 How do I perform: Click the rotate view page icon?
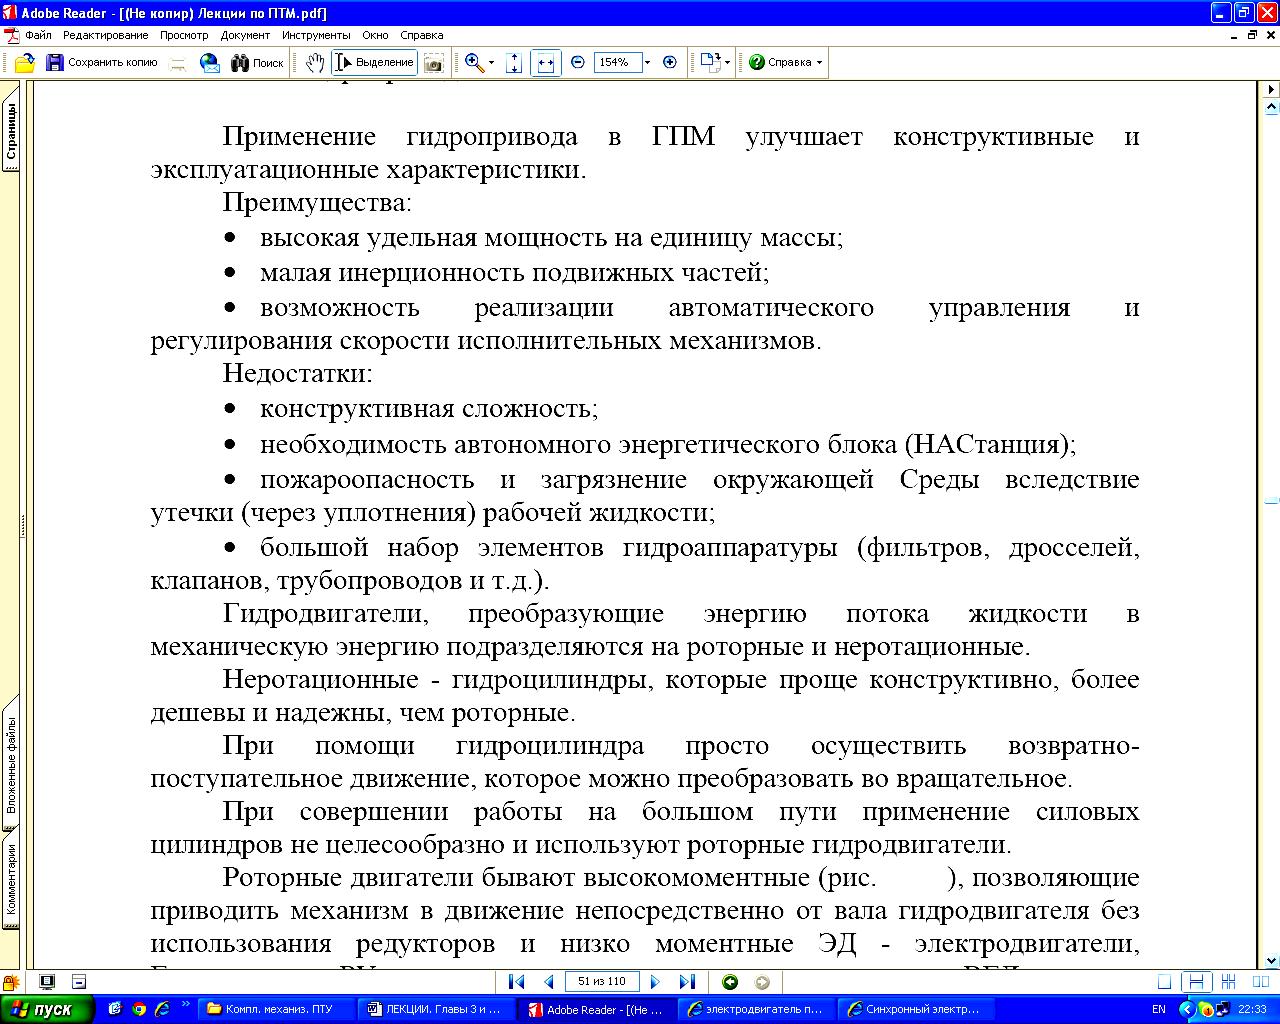coord(710,62)
